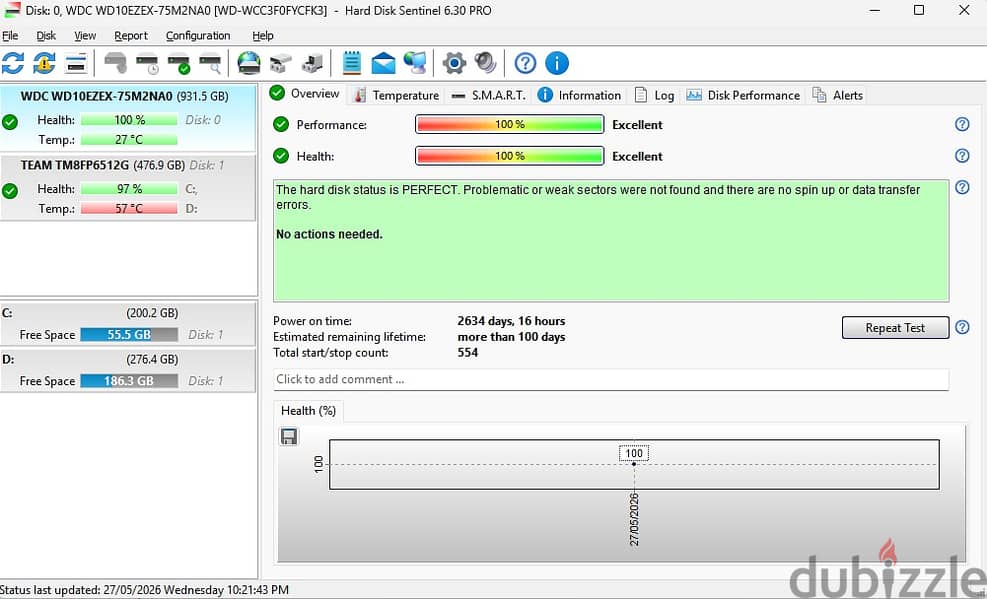Click the TEAM disk 57 °C temperature bar
This screenshot has width=987, height=599.
pyautogui.click(x=129, y=208)
